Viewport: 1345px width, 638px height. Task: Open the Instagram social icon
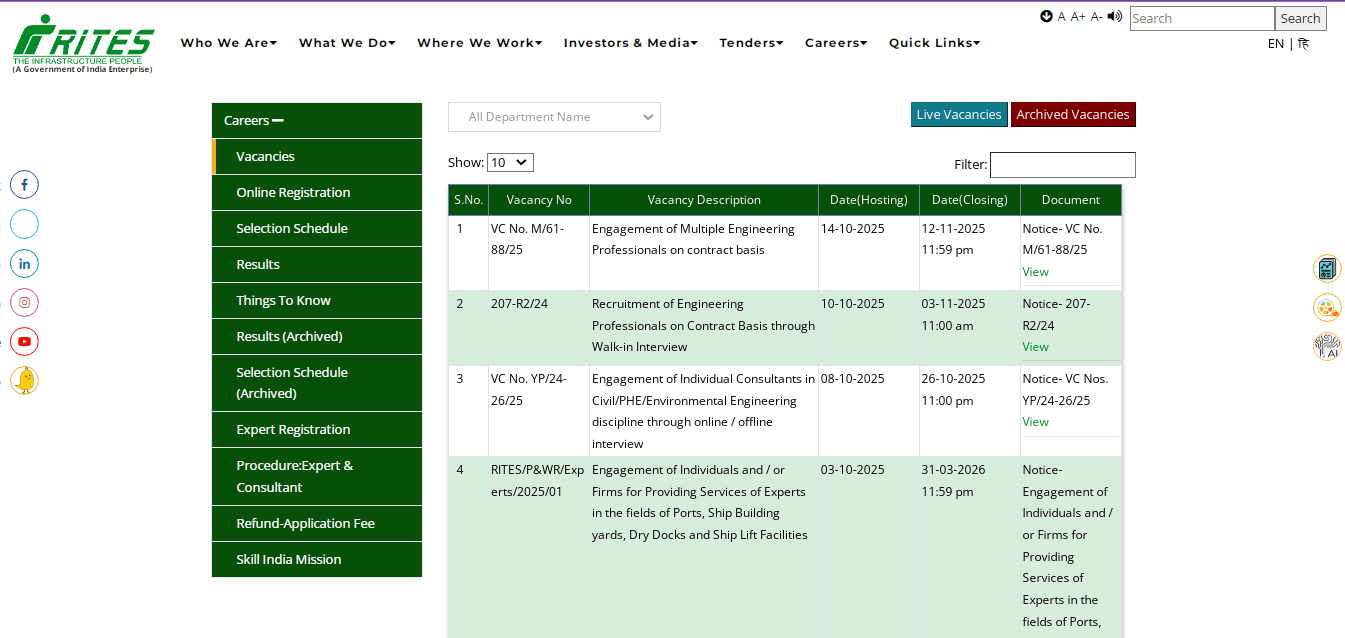click(24, 303)
